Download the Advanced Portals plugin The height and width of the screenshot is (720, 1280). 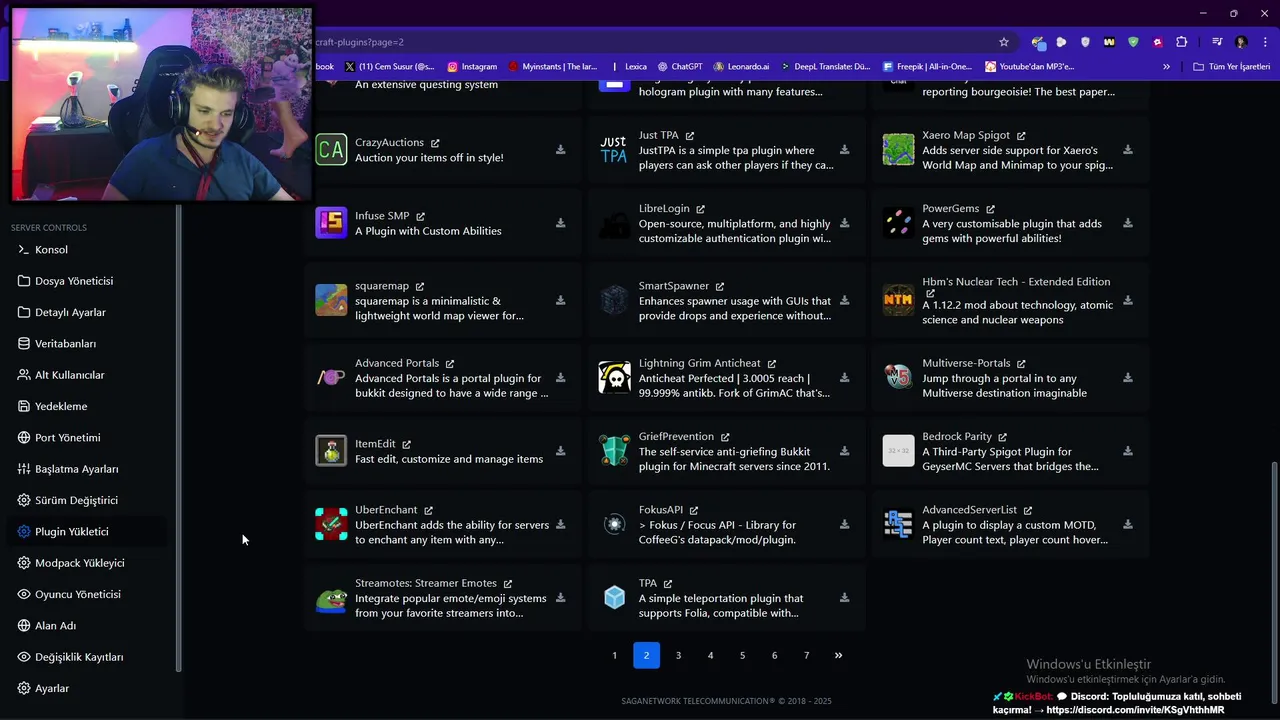pos(560,378)
